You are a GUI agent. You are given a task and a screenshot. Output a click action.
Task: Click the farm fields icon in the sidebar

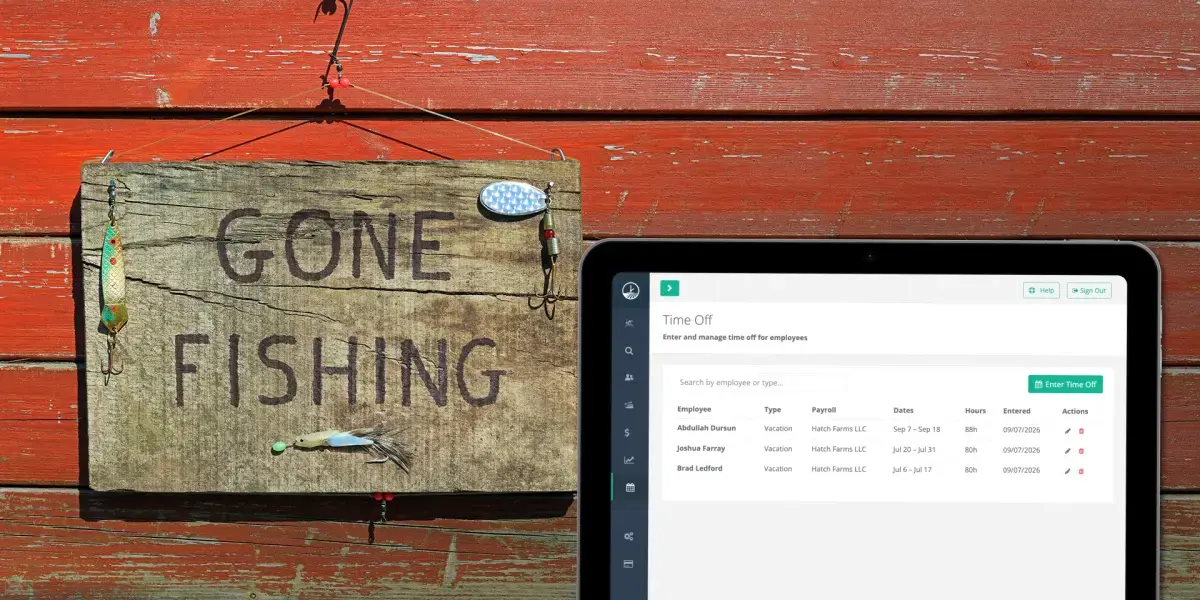pyautogui.click(x=629, y=405)
